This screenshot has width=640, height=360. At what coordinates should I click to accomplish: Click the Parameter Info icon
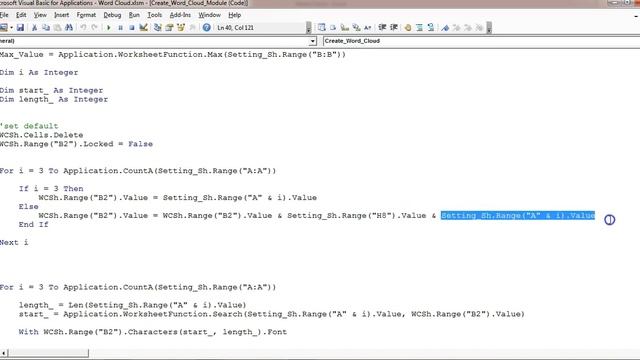coord(356,27)
